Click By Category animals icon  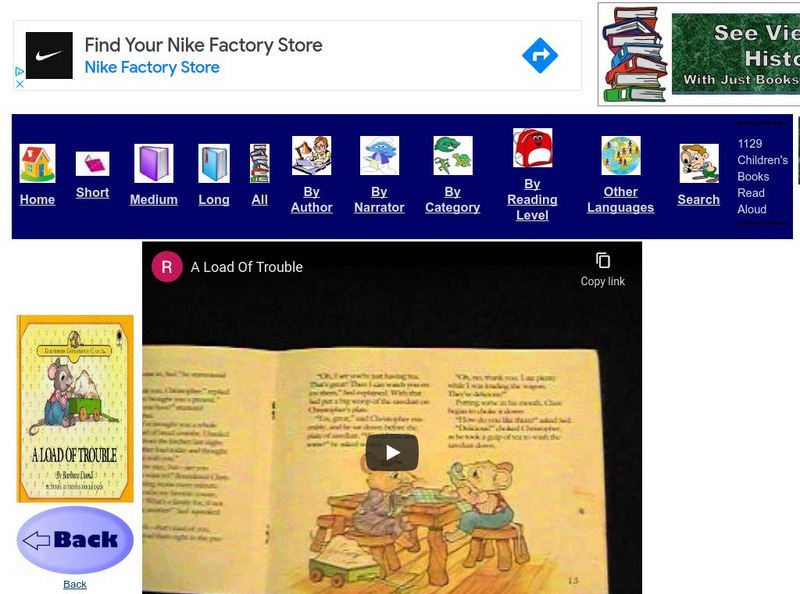[x=453, y=156]
